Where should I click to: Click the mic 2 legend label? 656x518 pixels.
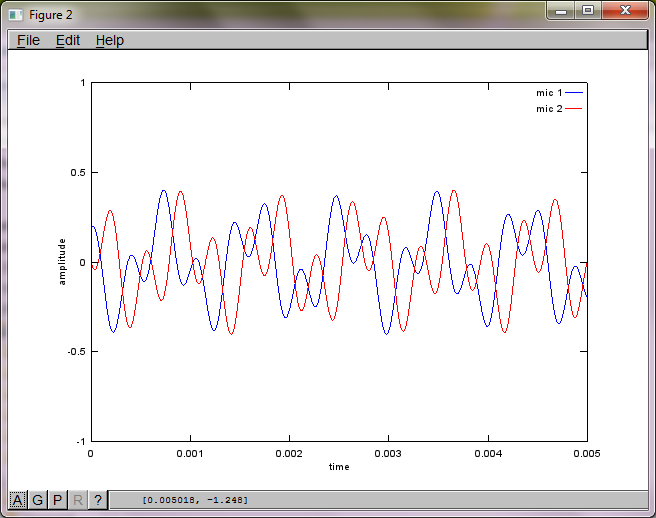(549, 108)
